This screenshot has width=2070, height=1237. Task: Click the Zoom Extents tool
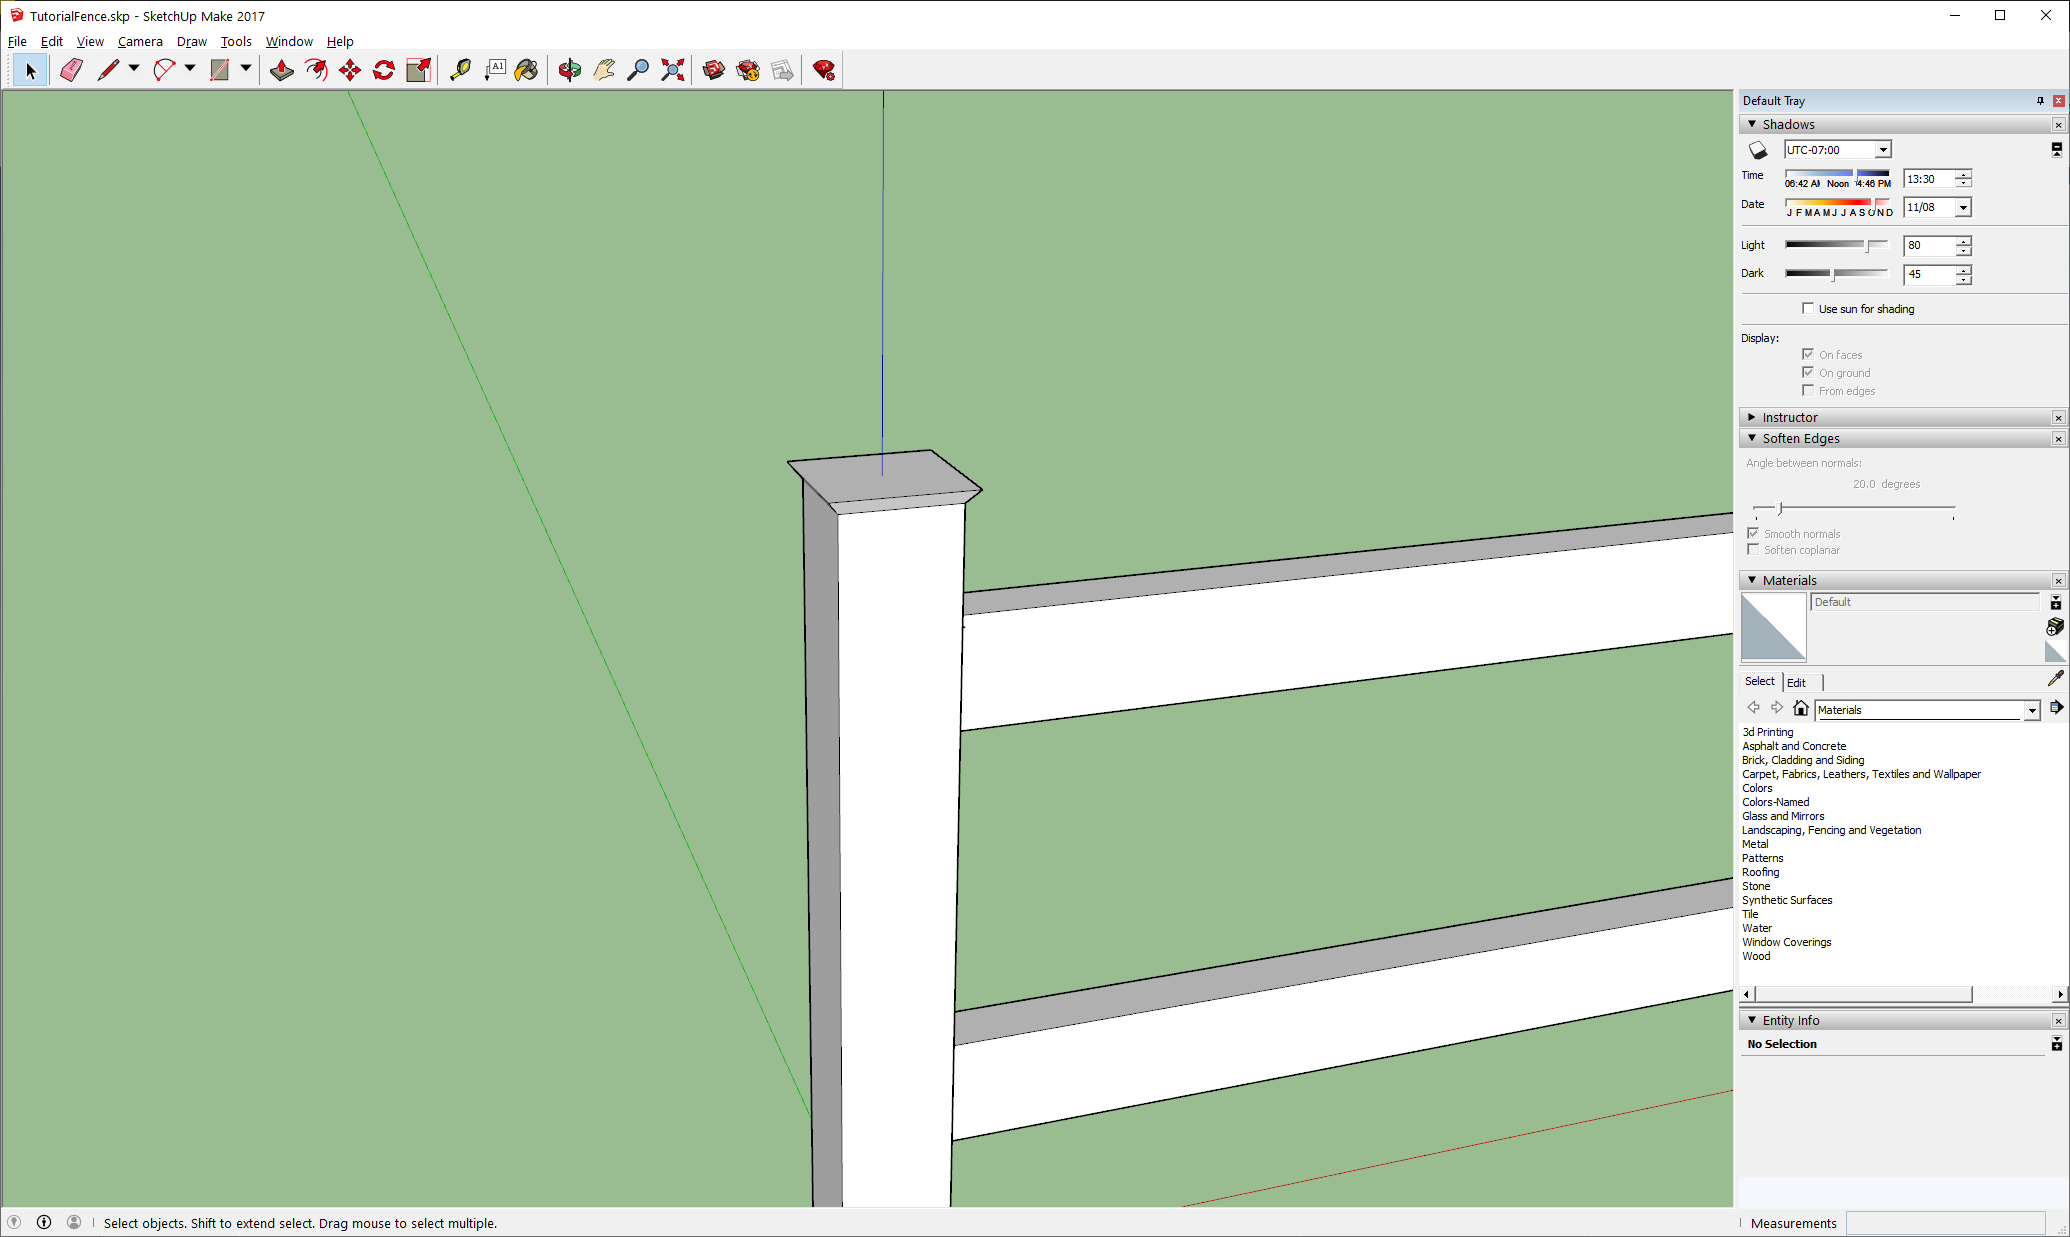point(673,70)
